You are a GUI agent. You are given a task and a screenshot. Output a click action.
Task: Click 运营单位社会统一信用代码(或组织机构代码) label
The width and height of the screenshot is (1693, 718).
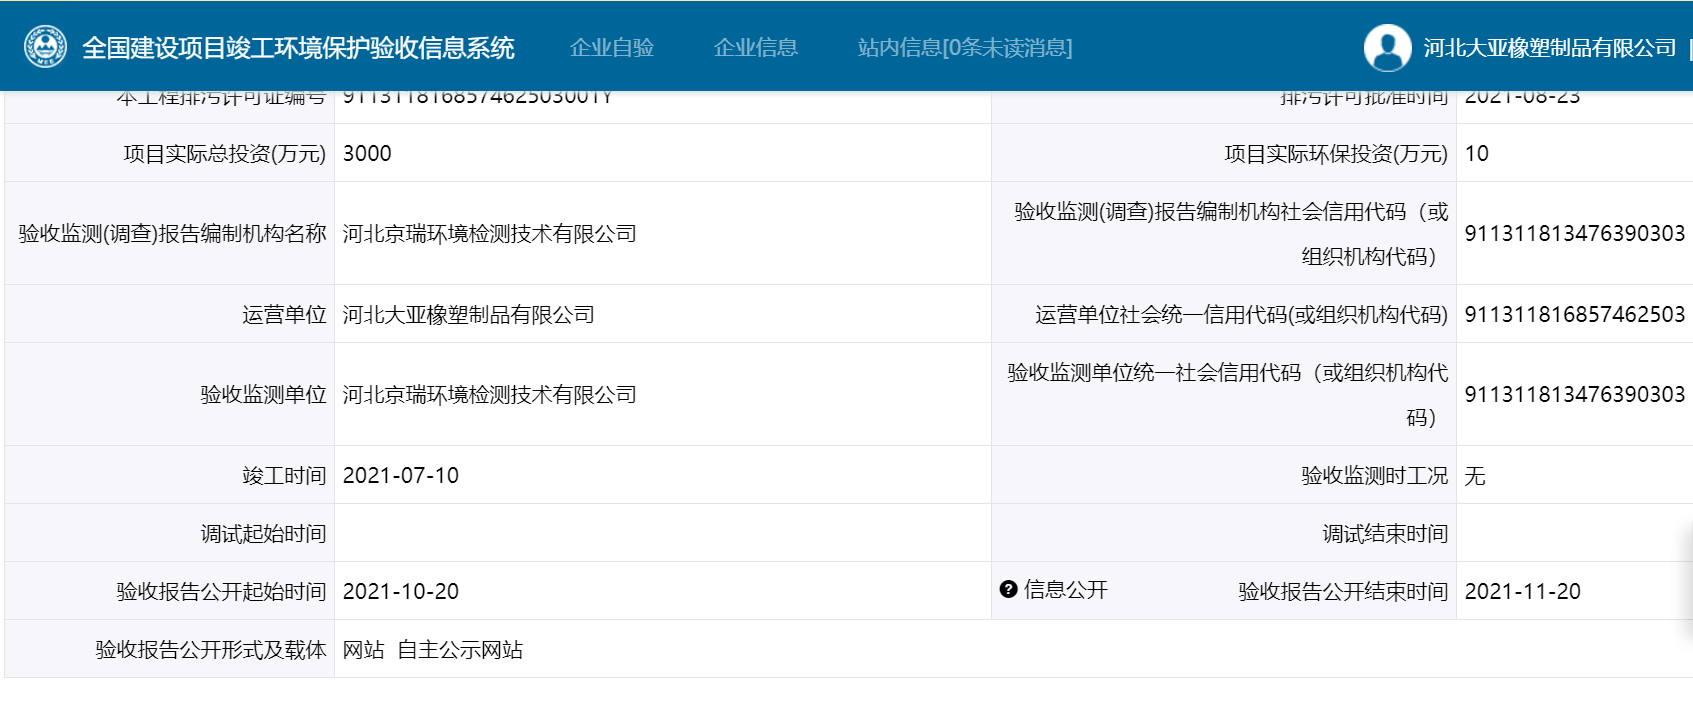(1242, 314)
